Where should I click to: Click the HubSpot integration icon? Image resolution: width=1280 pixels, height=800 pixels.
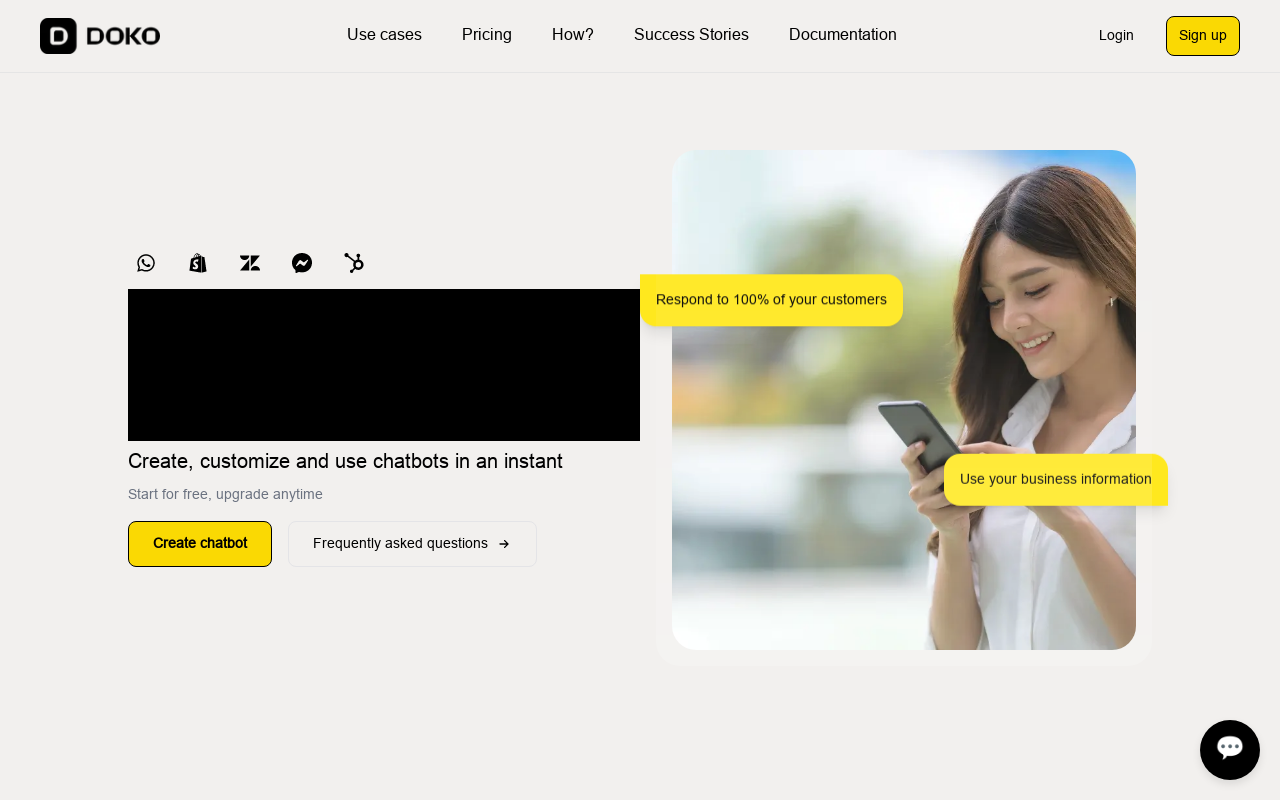click(x=354, y=263)
